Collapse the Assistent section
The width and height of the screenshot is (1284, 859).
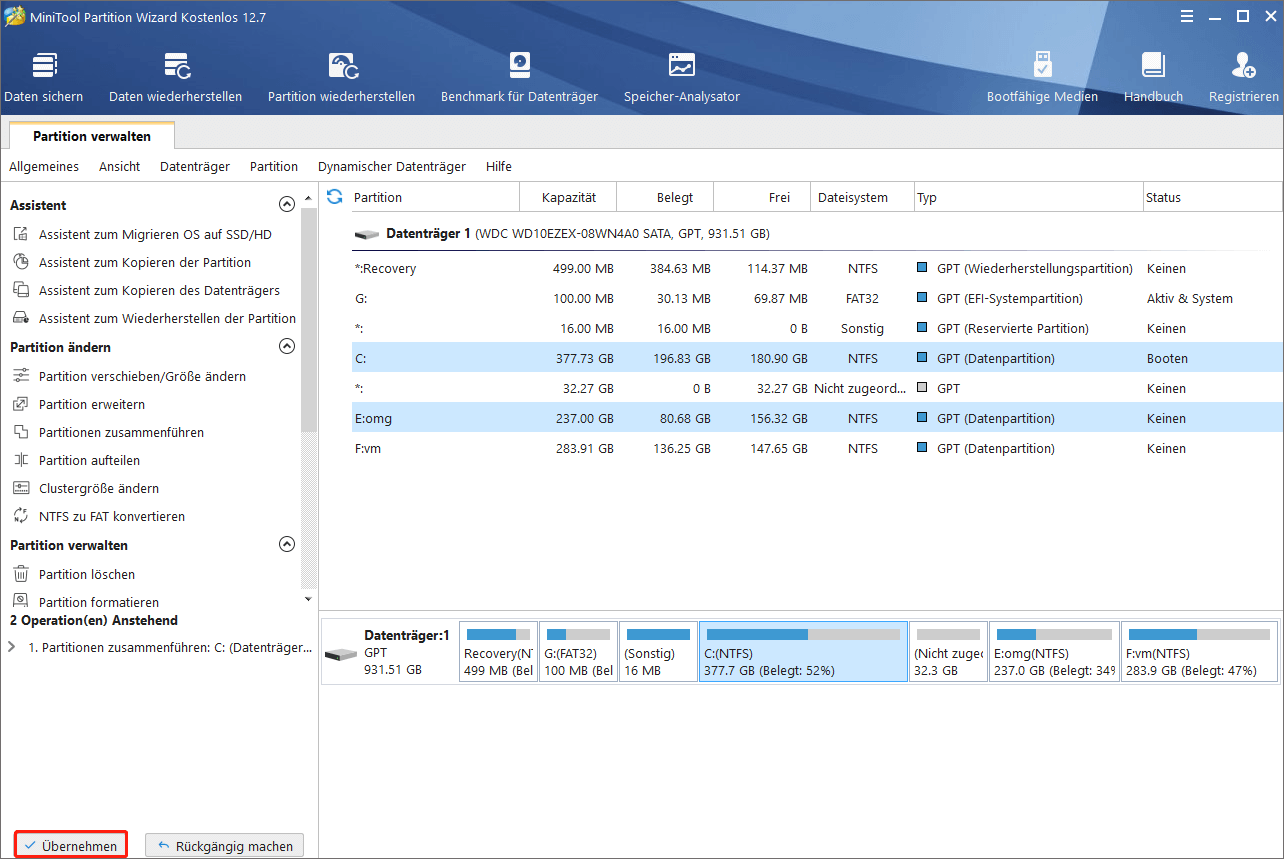click(x=287, y=203)
